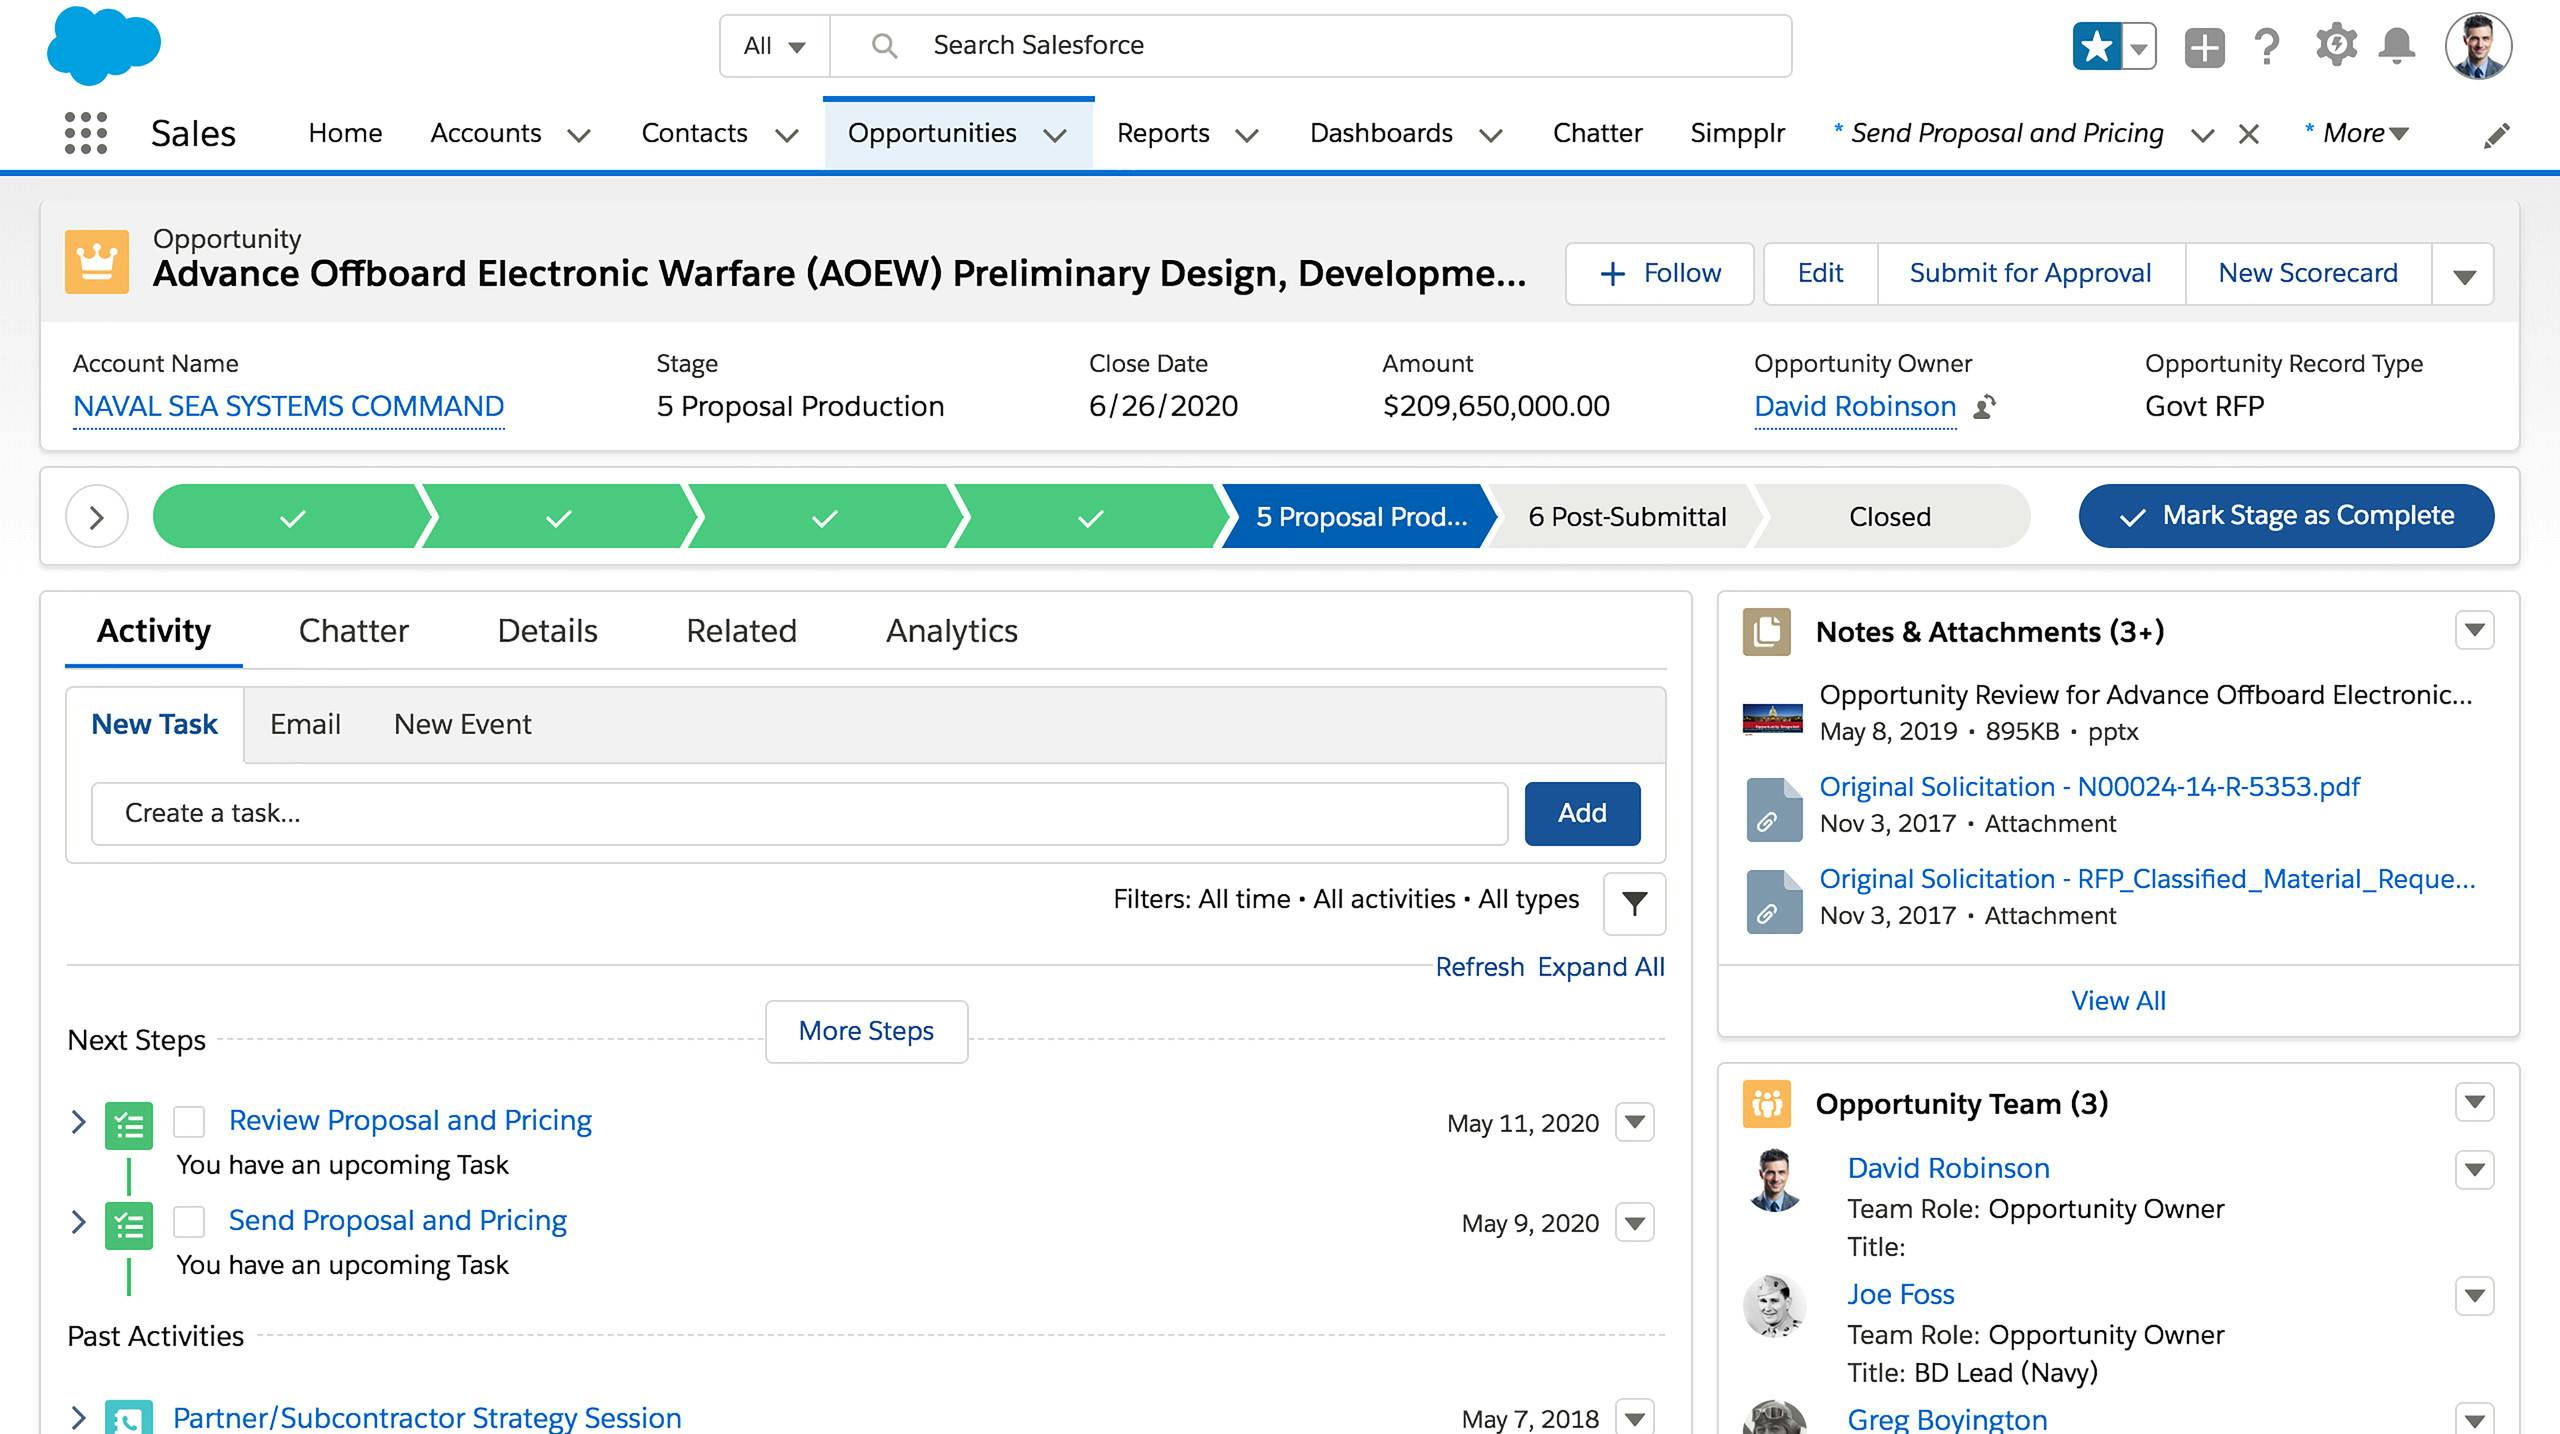Image resolution: width=2560 pixels, height=1434 pixels.
Task: Switch to the Related tab
Action: click(x=741, y=631)
